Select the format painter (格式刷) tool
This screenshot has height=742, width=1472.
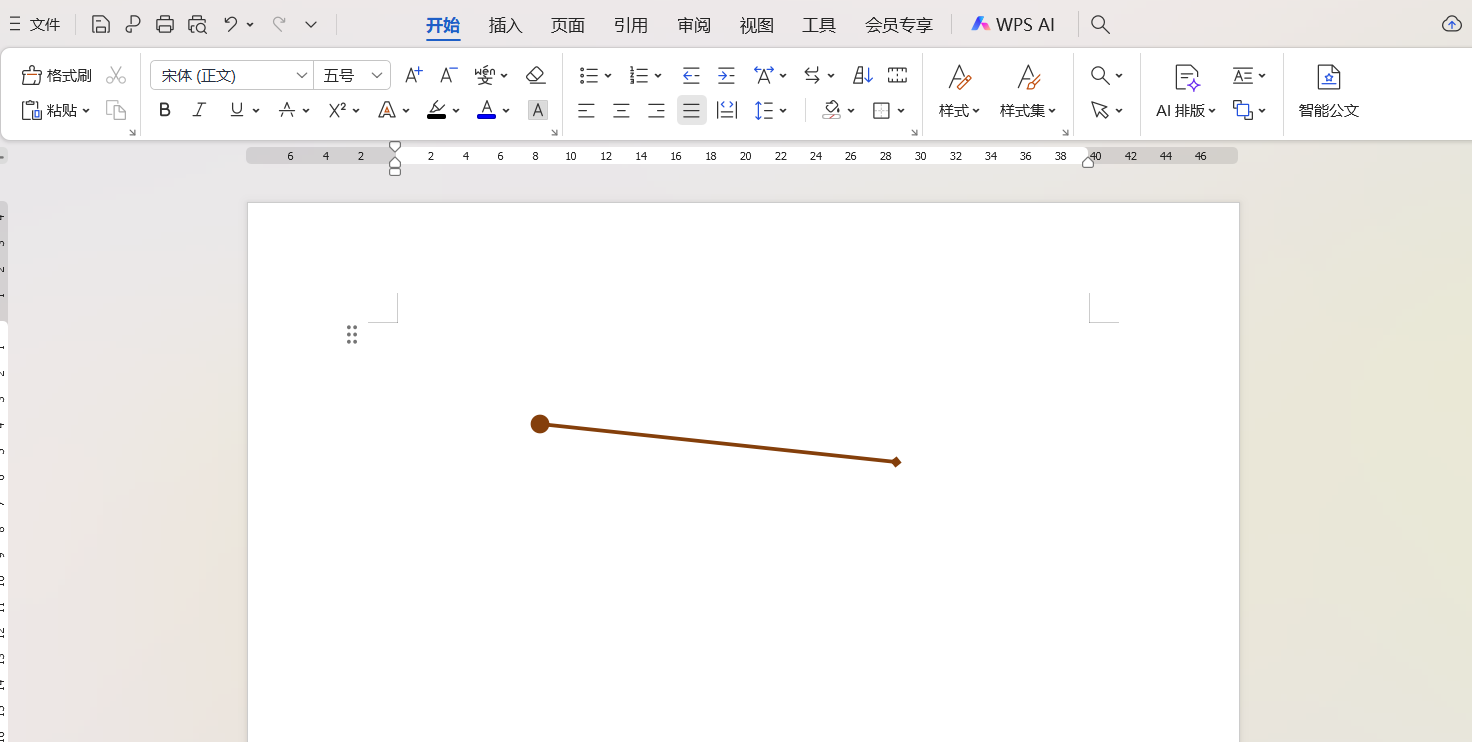56,75
